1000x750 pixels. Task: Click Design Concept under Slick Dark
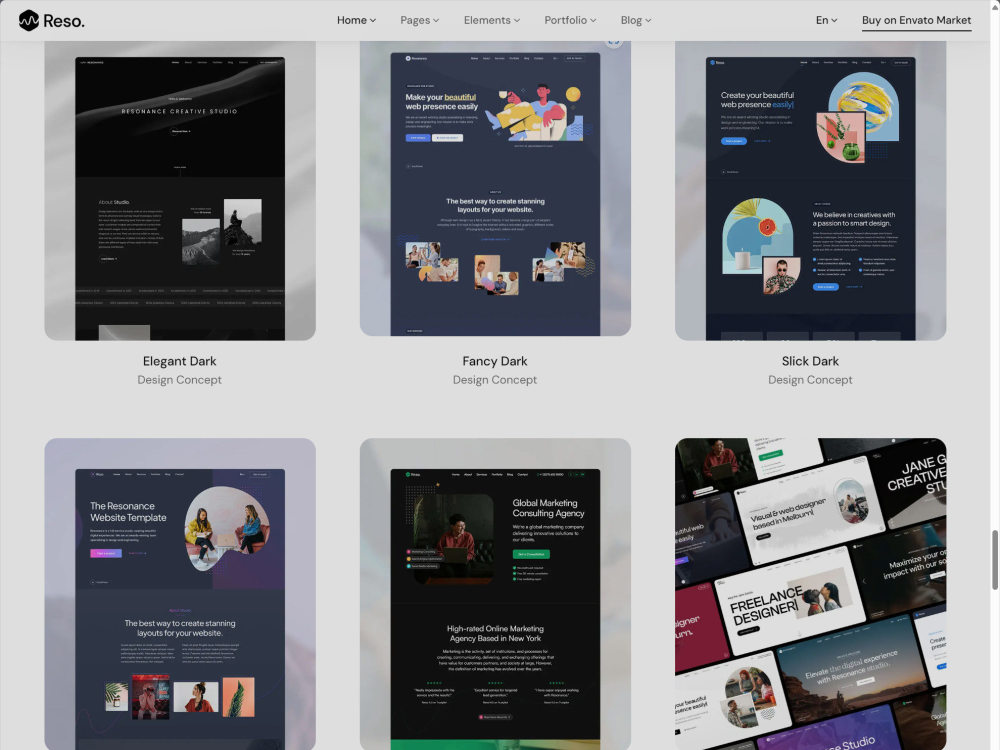[810, 379]
